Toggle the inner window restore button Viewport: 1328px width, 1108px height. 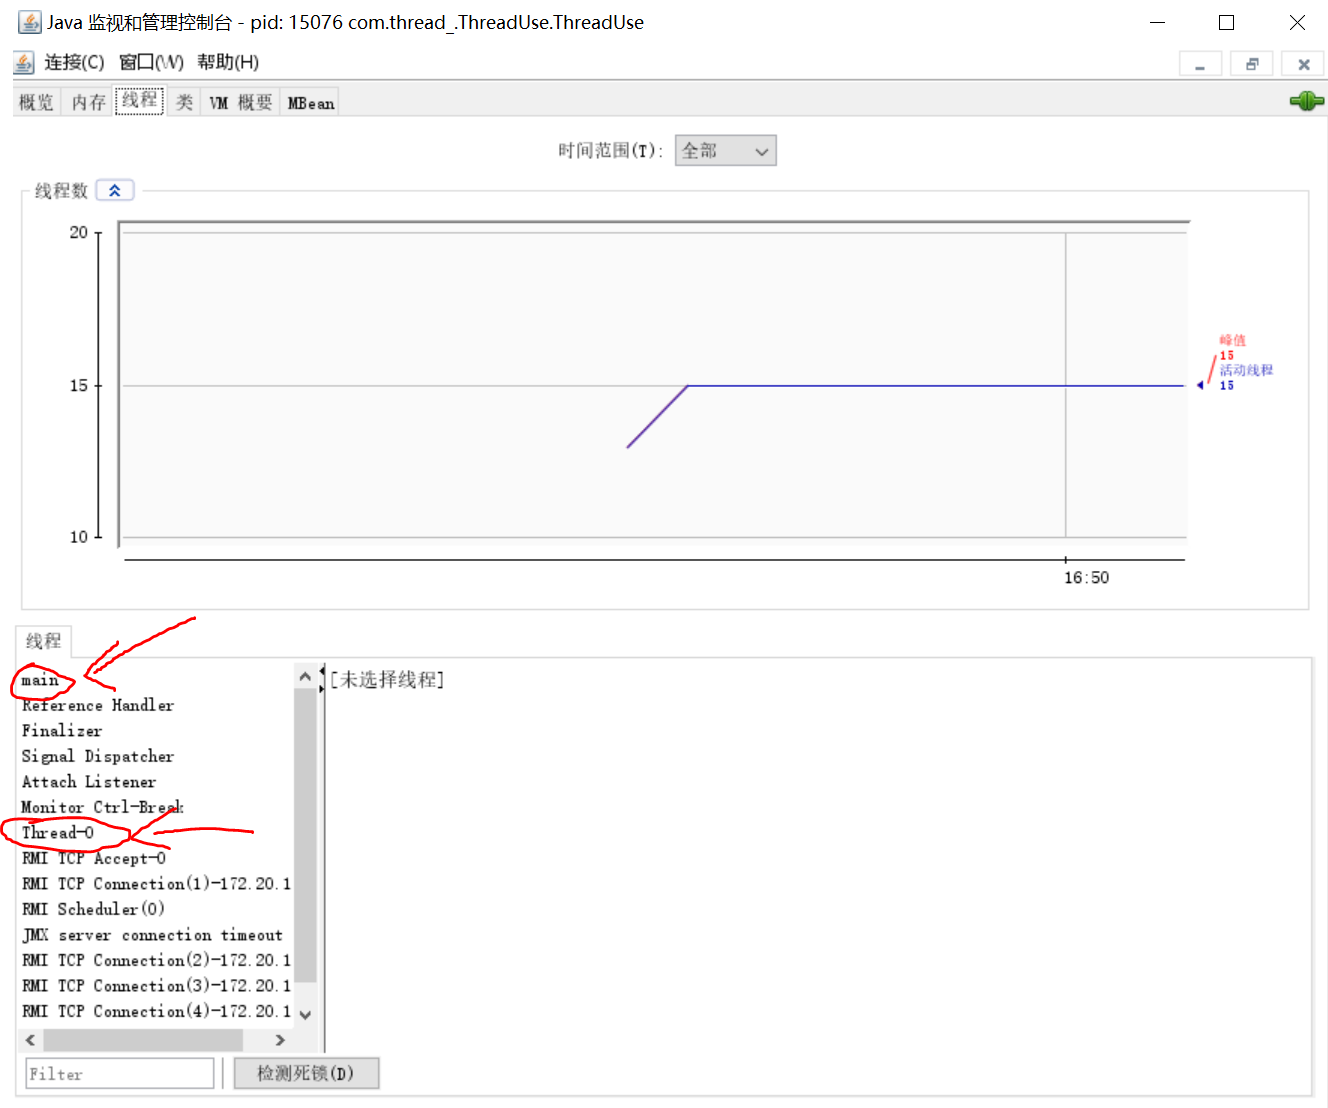1251,63
